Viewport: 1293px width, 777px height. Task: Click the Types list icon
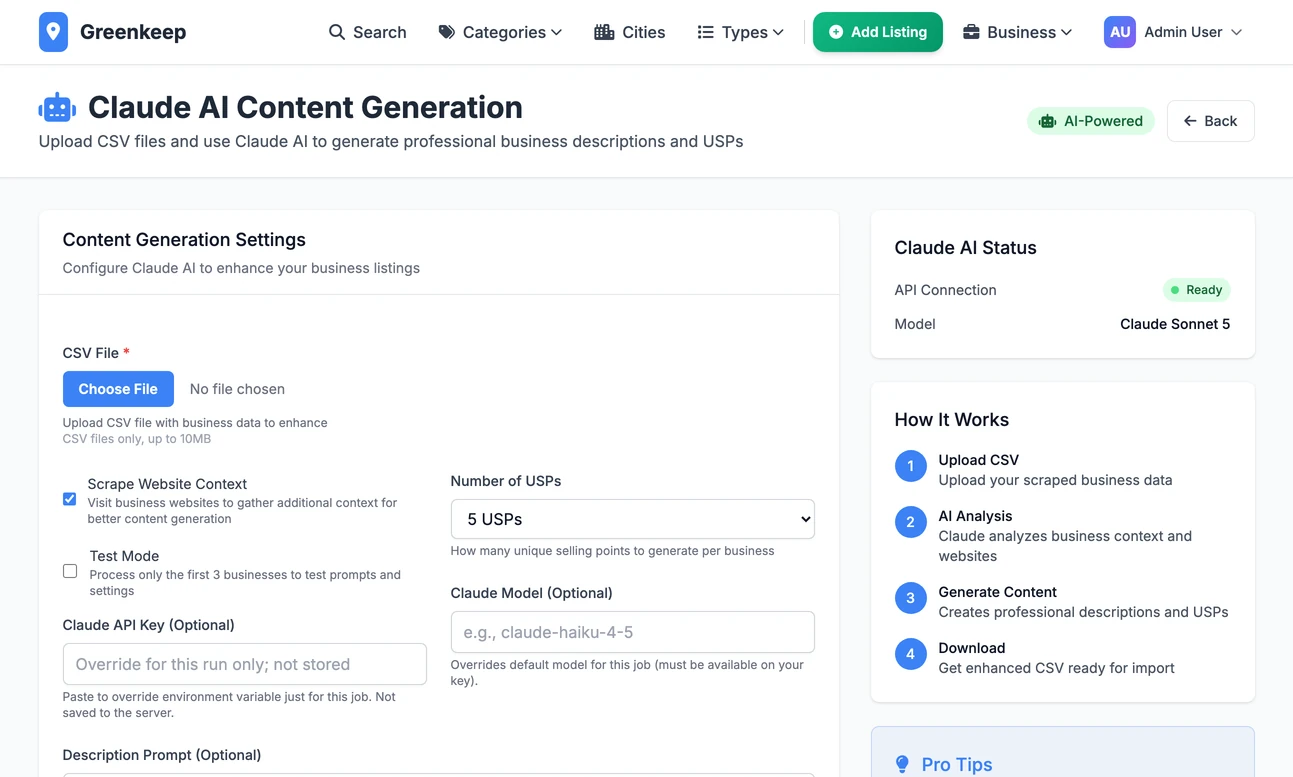point(705,32)
